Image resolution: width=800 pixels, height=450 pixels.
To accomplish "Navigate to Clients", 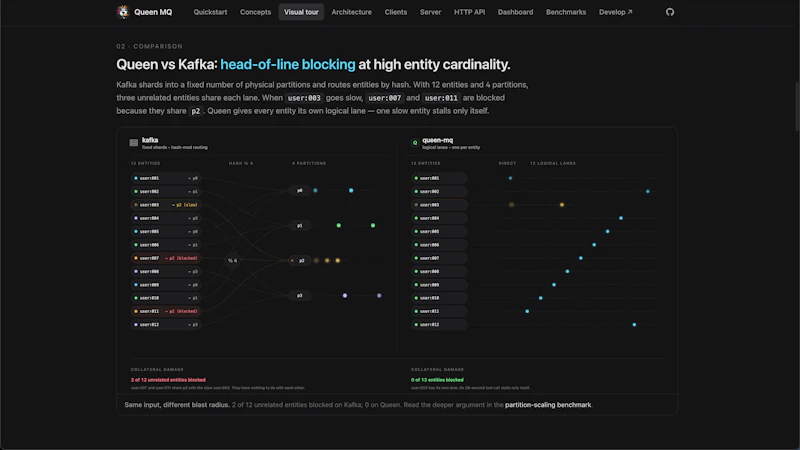I will click(x=396, y=12).
